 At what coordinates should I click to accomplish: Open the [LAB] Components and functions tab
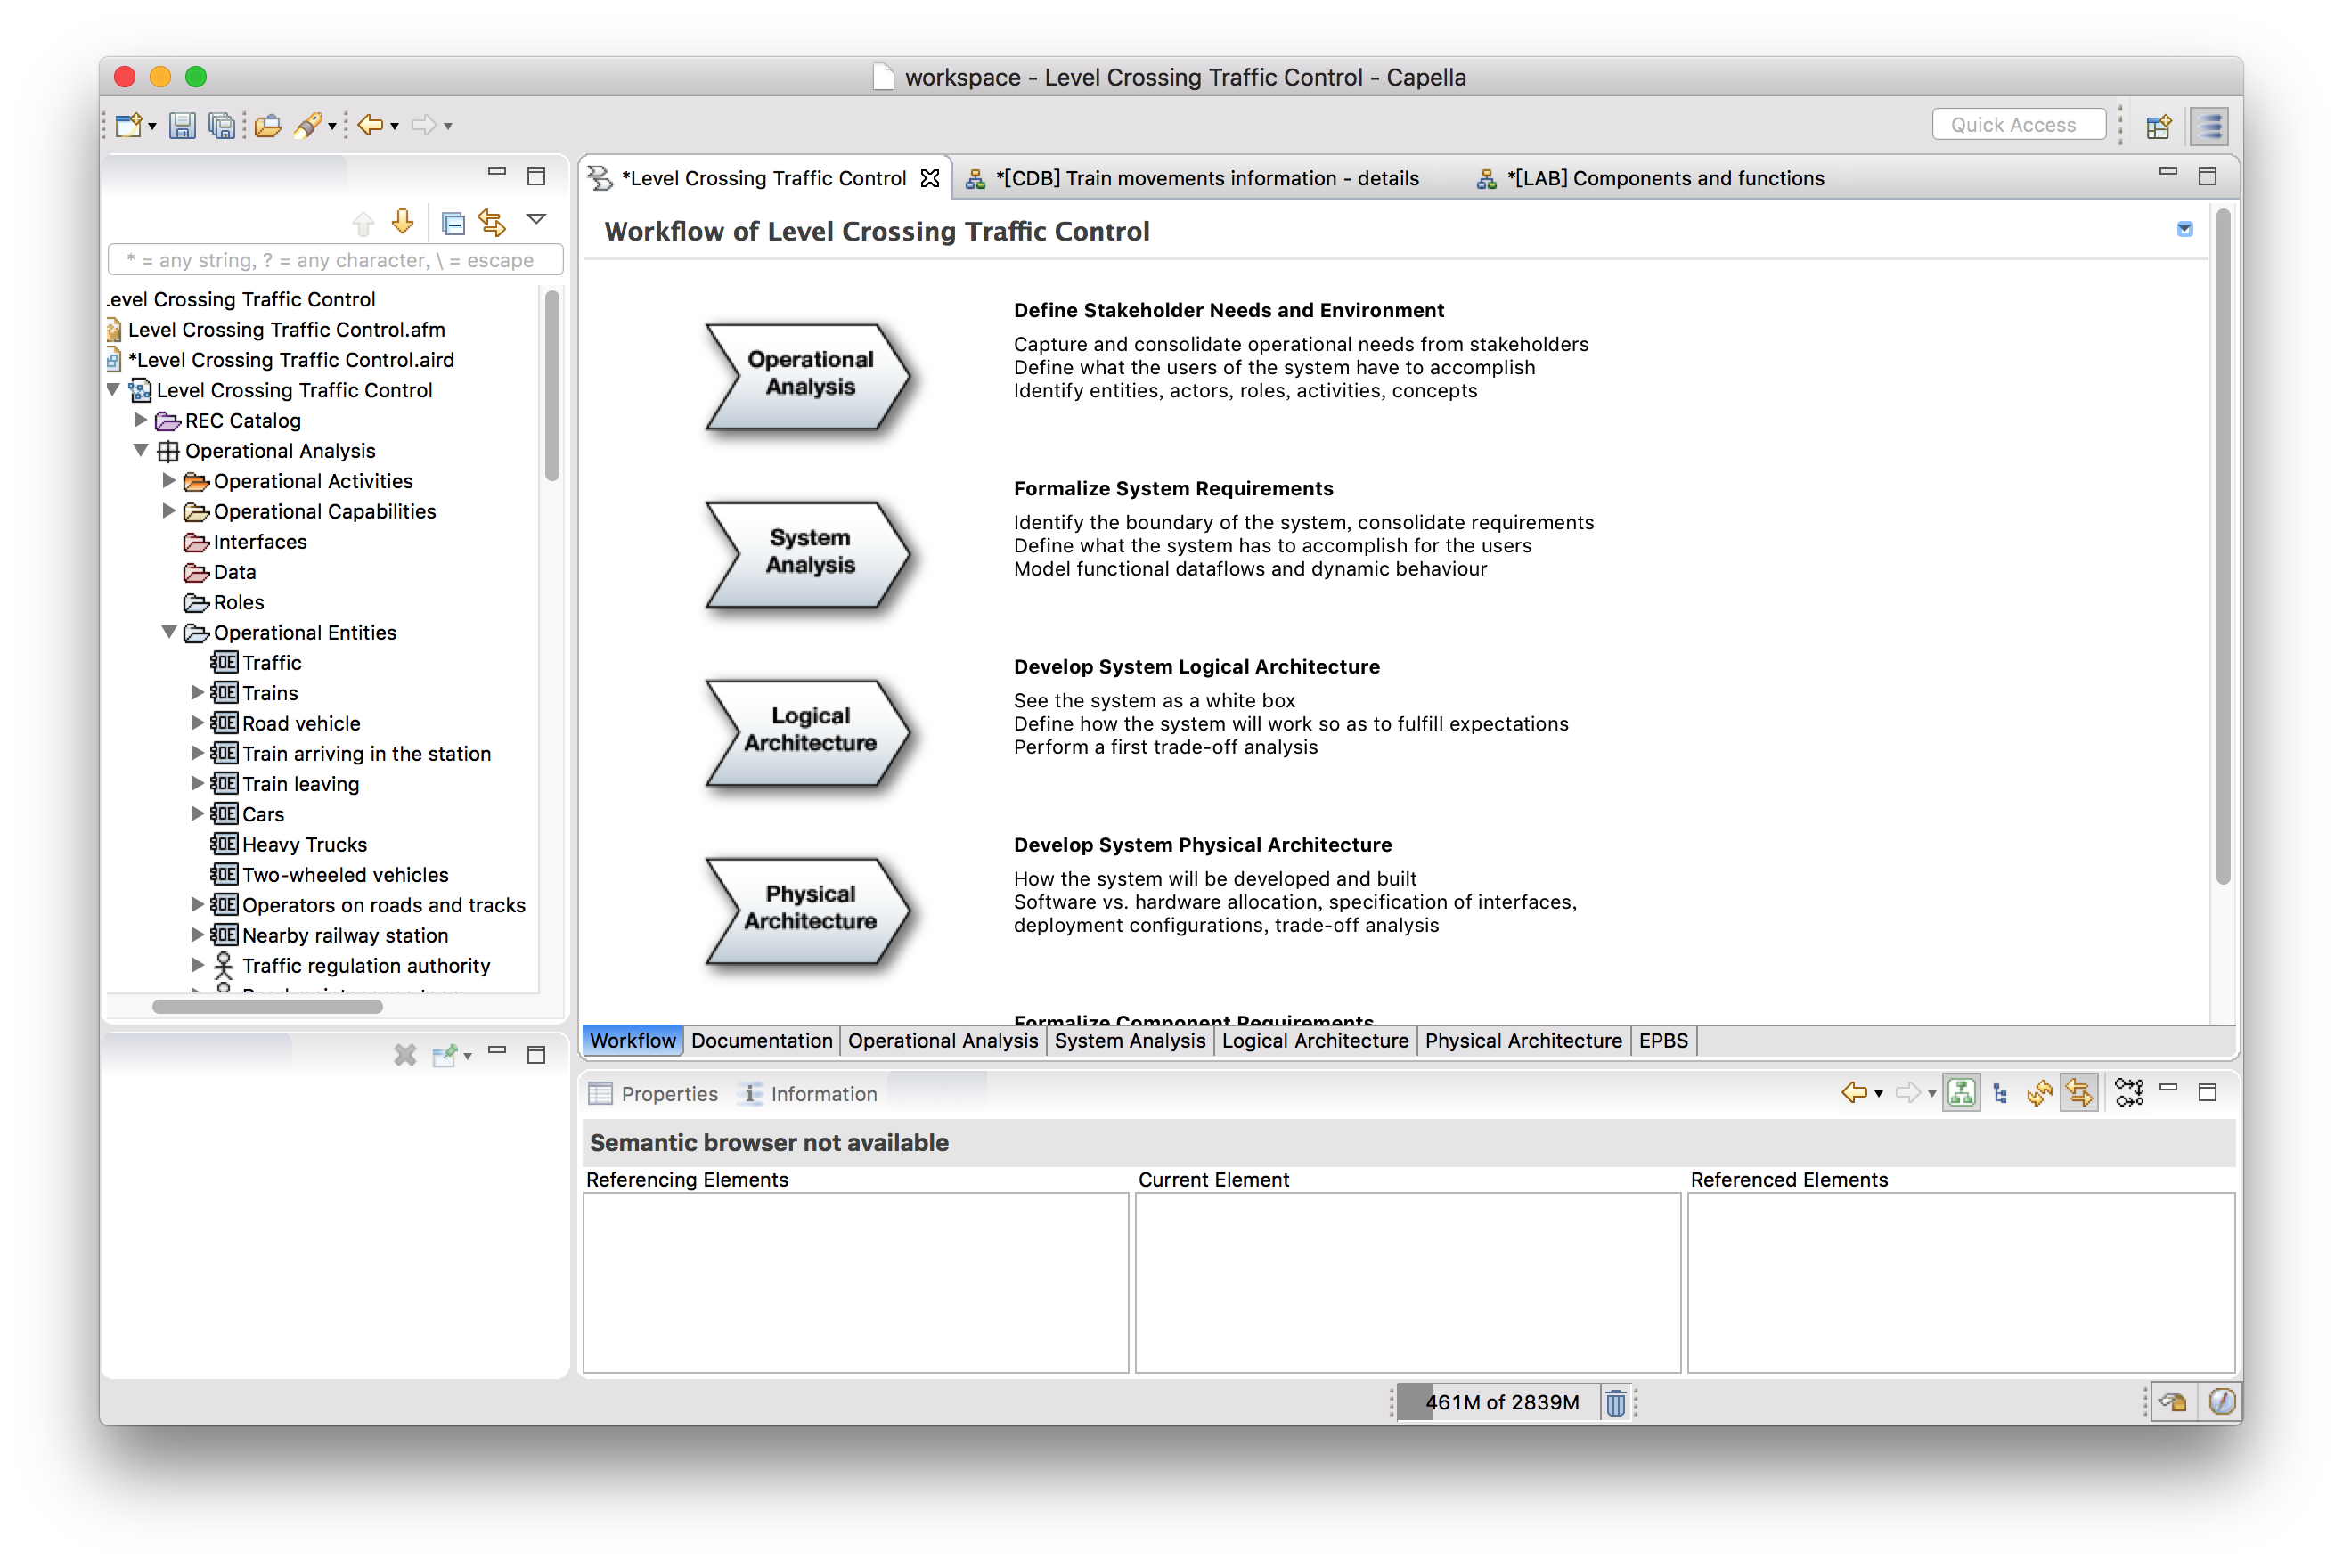[x=1664, y=178]
